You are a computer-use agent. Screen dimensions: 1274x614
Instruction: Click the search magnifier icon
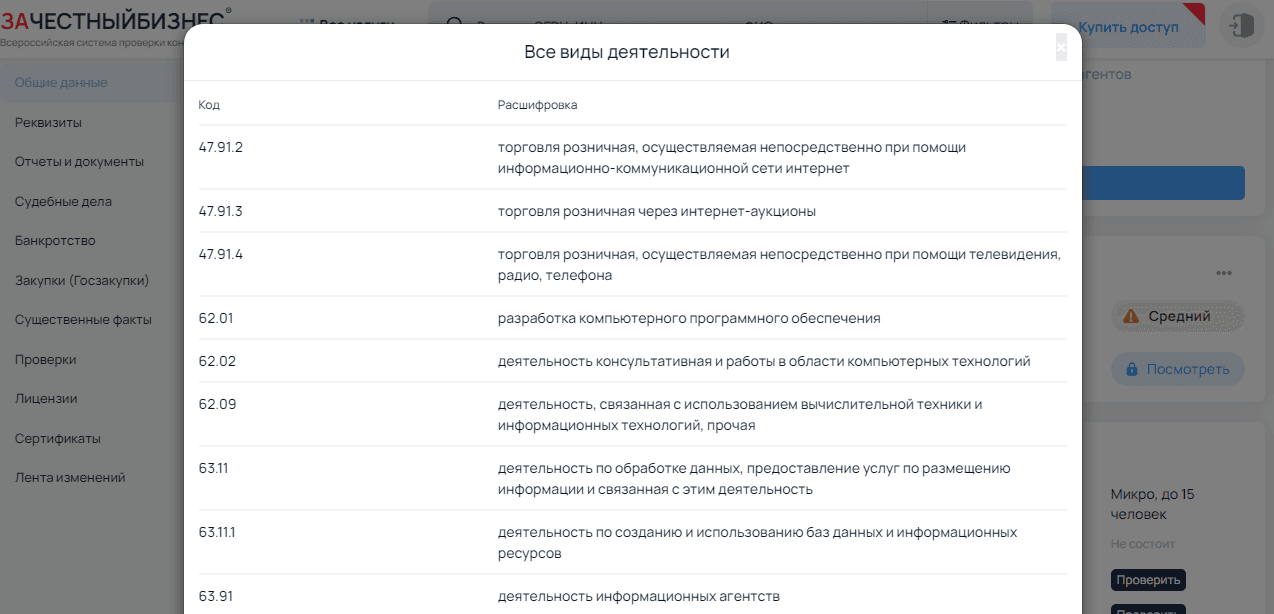(x=455, y=27)
